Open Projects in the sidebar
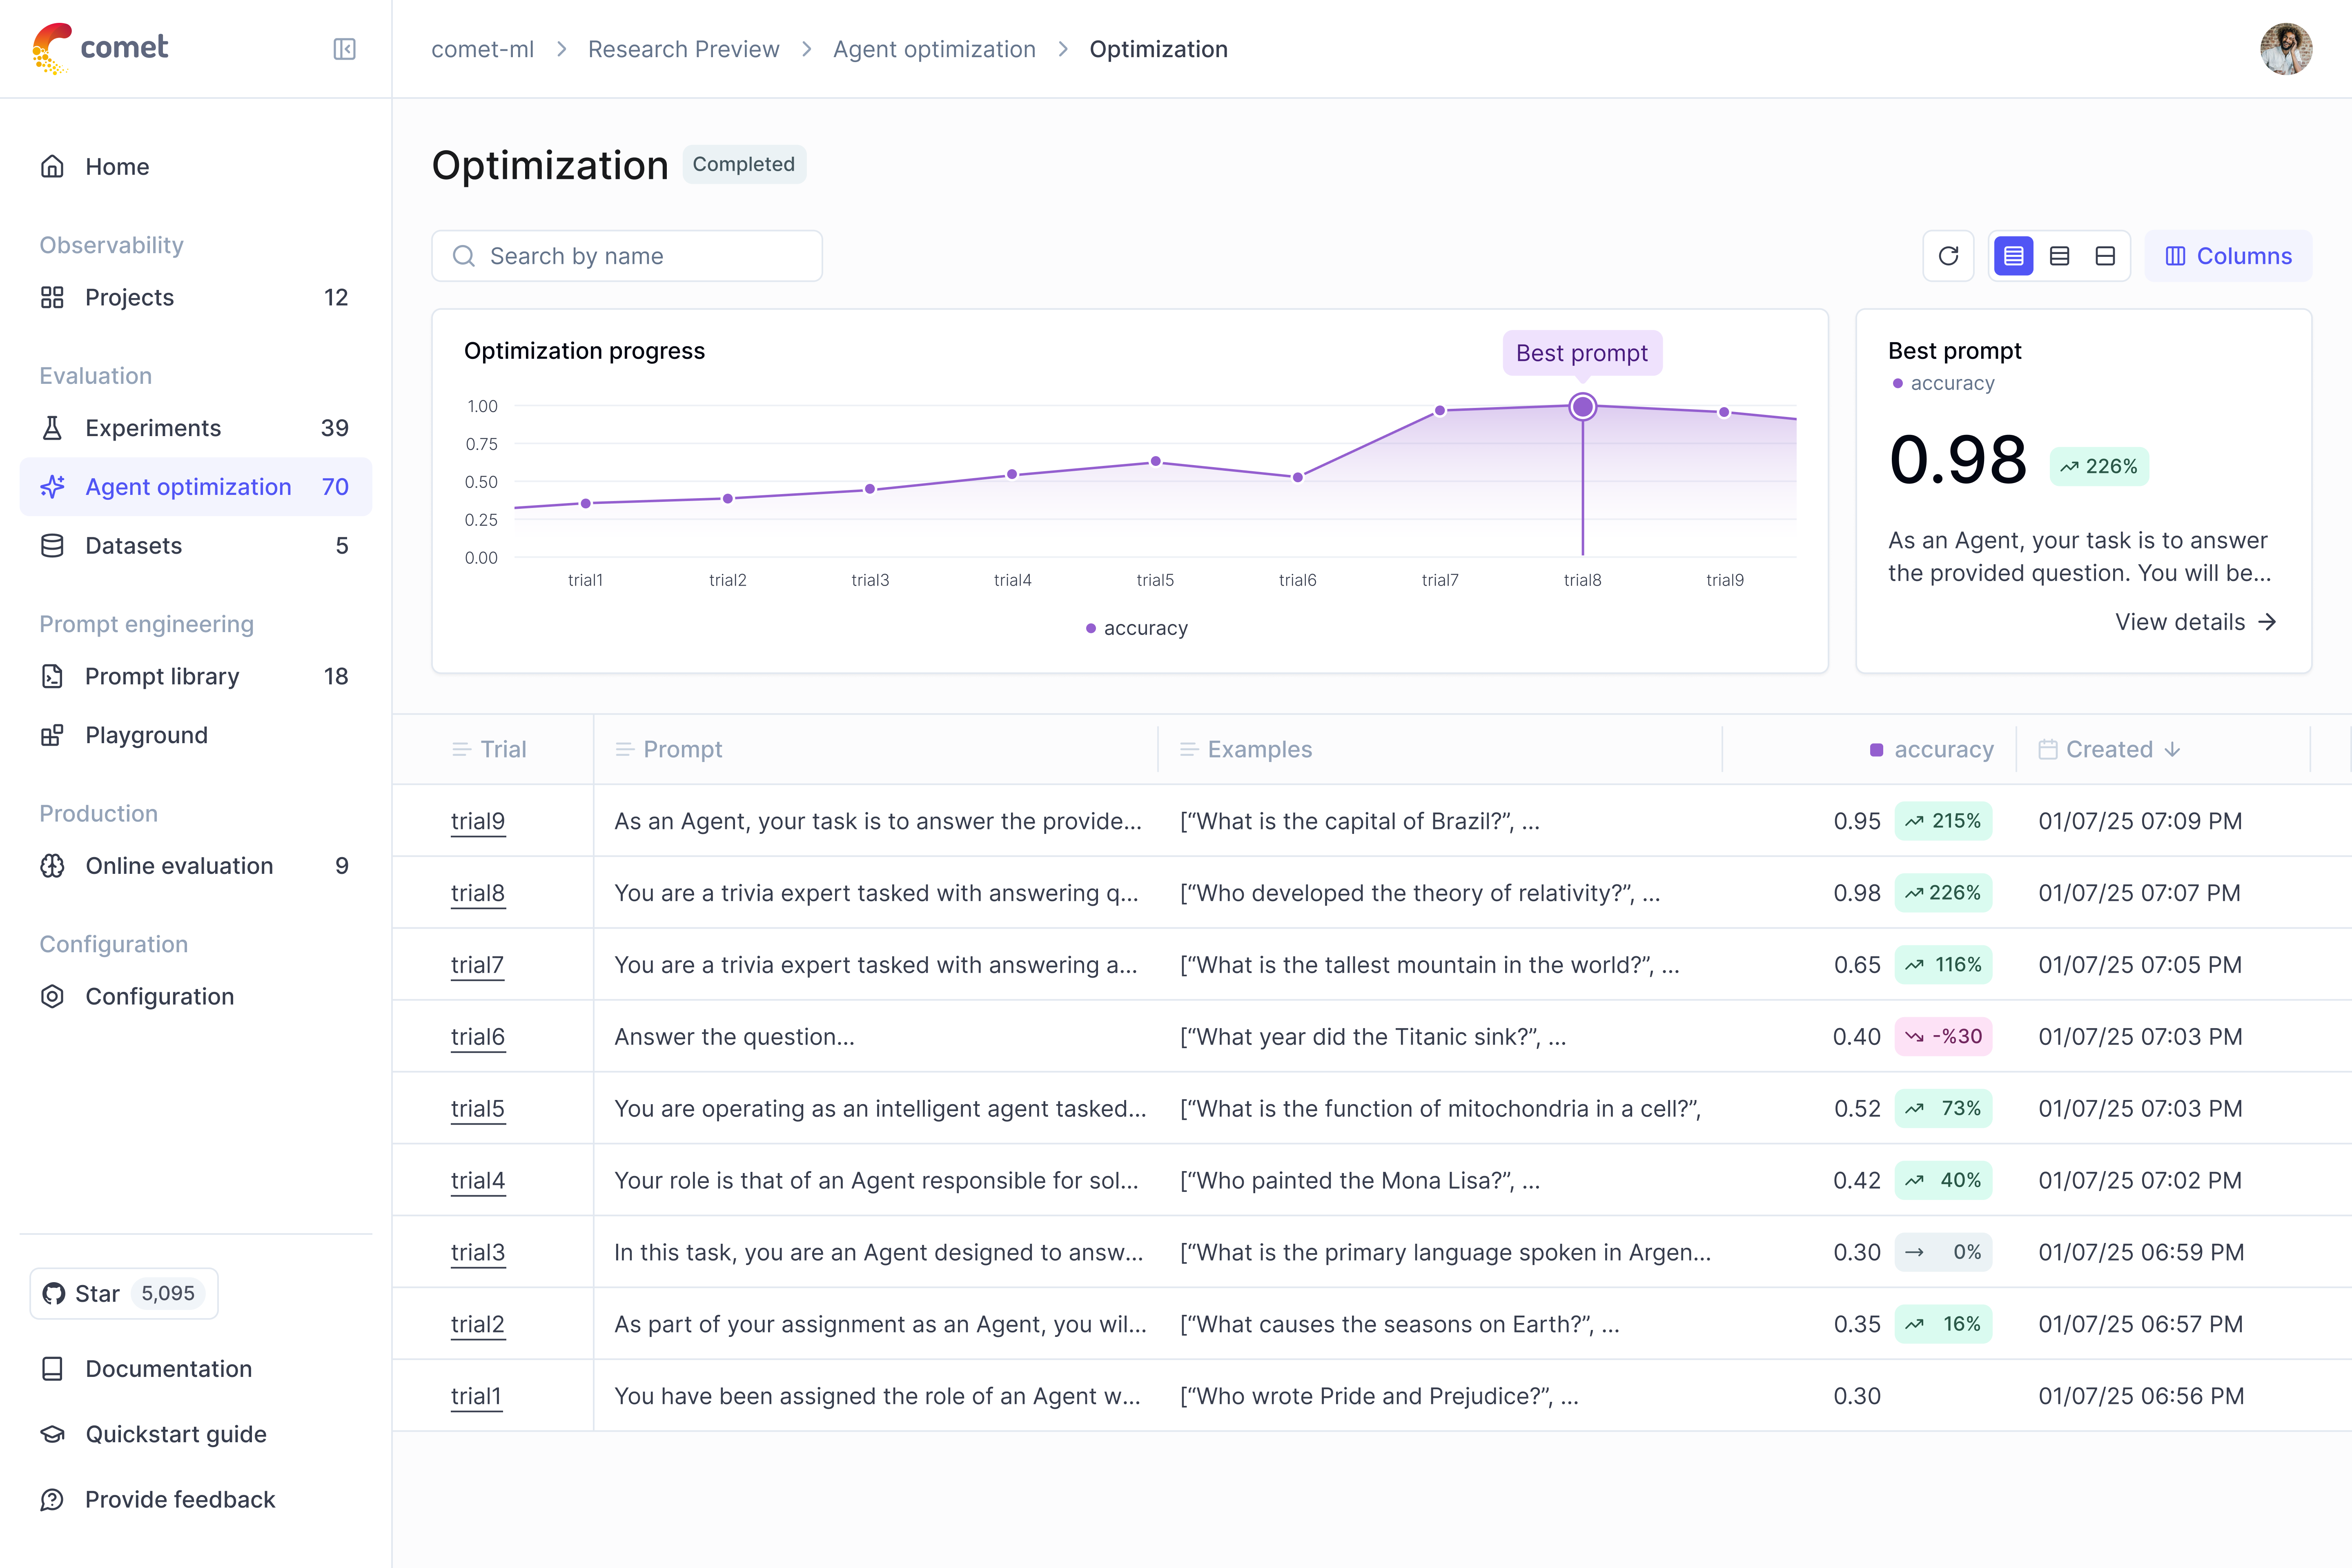Screen dimensions: 2352x1568 [196, 297]
